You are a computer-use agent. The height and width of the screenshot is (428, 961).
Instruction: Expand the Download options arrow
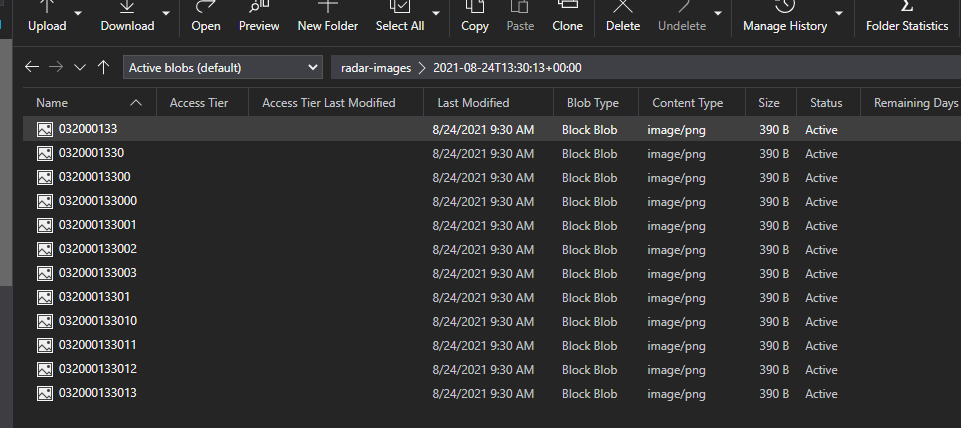[x=166, y=13]
